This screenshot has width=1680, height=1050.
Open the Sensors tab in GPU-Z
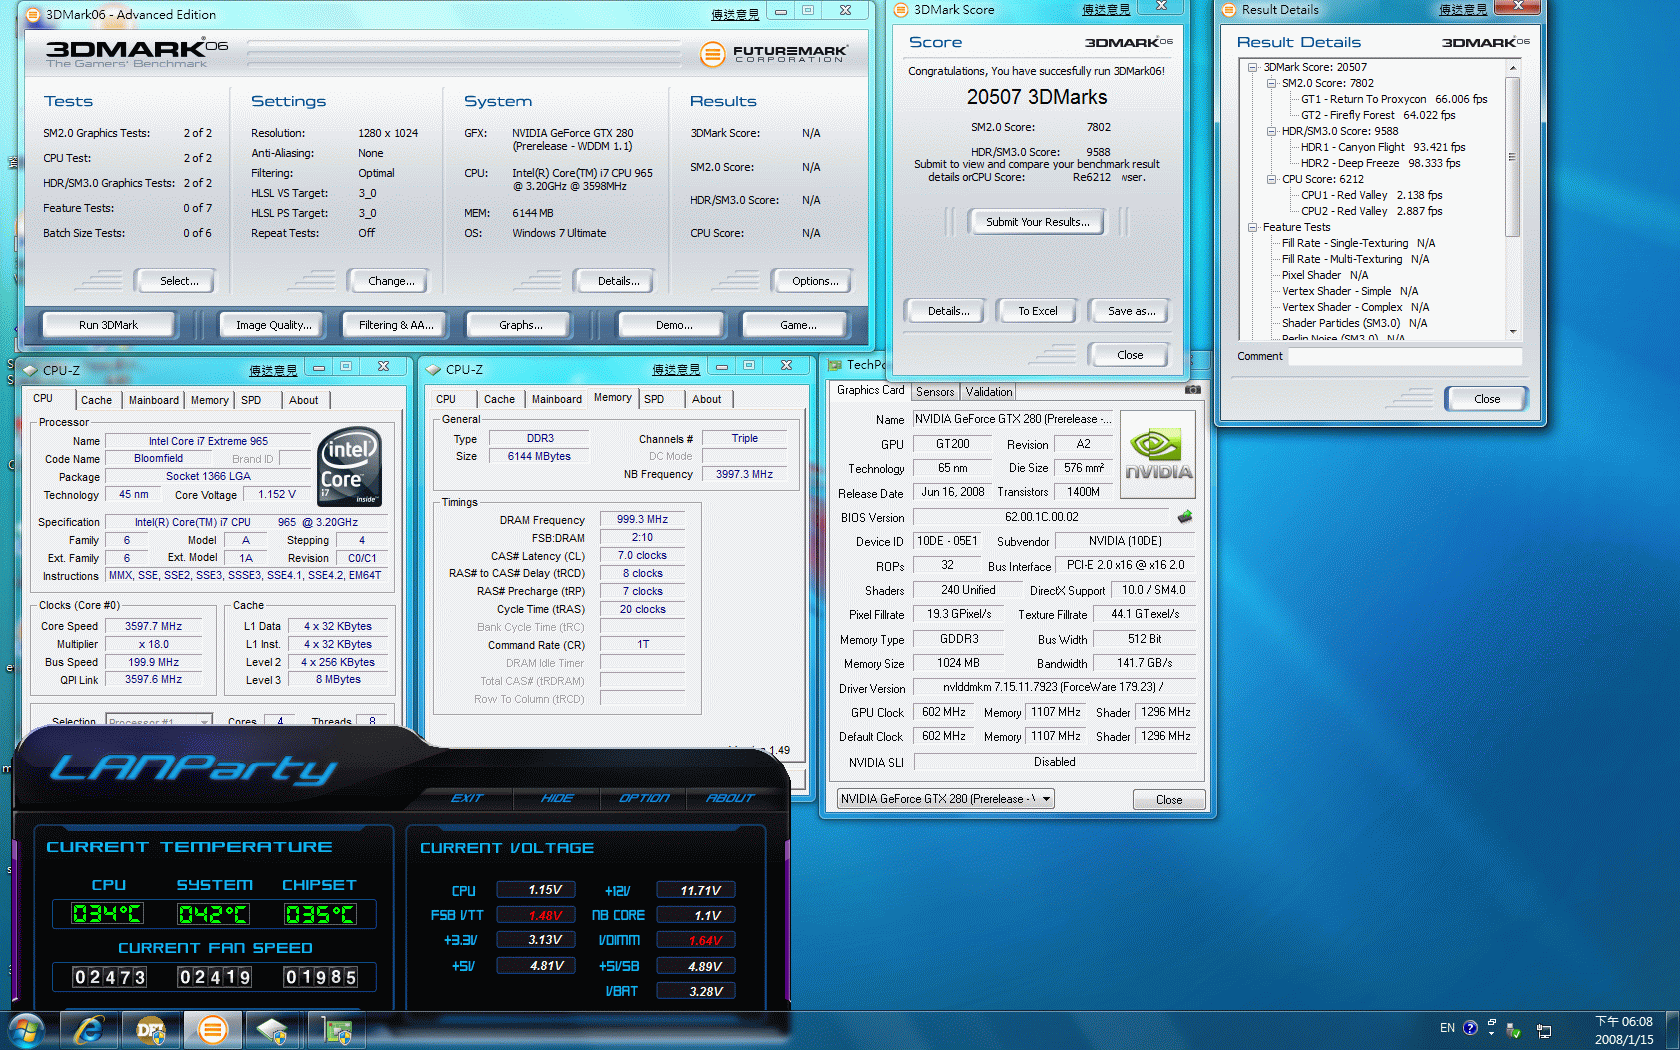(935, 392)
